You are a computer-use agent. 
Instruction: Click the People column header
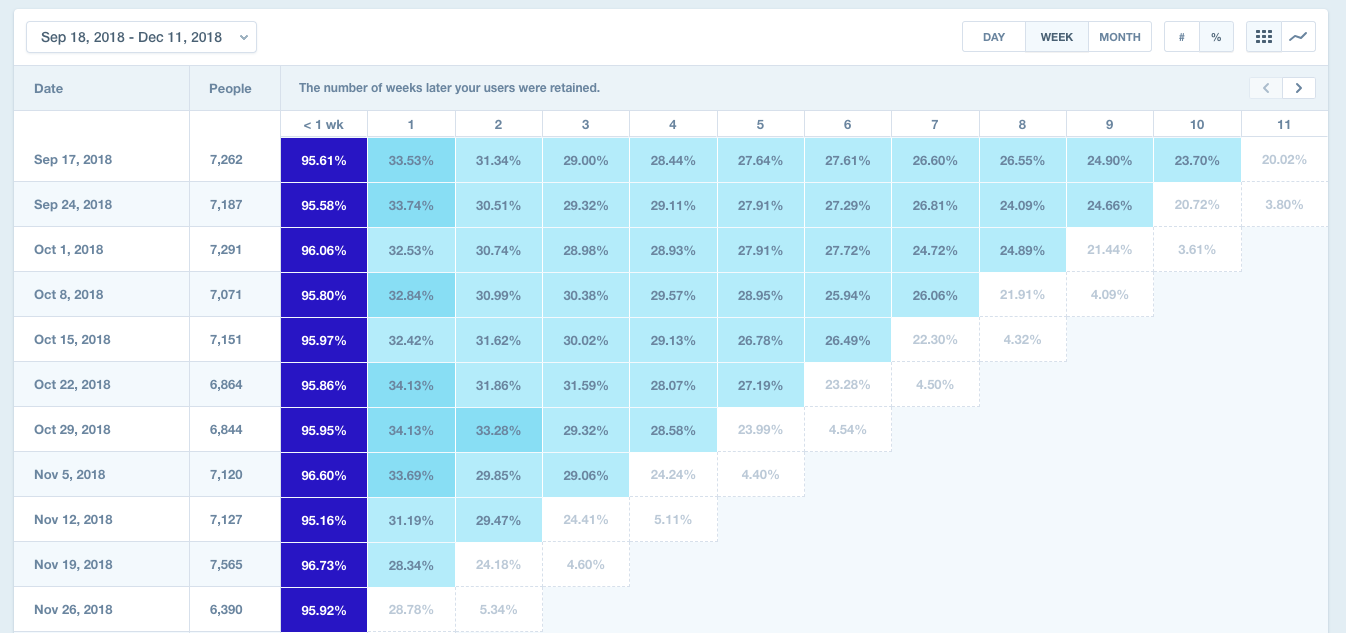(230, 88)
